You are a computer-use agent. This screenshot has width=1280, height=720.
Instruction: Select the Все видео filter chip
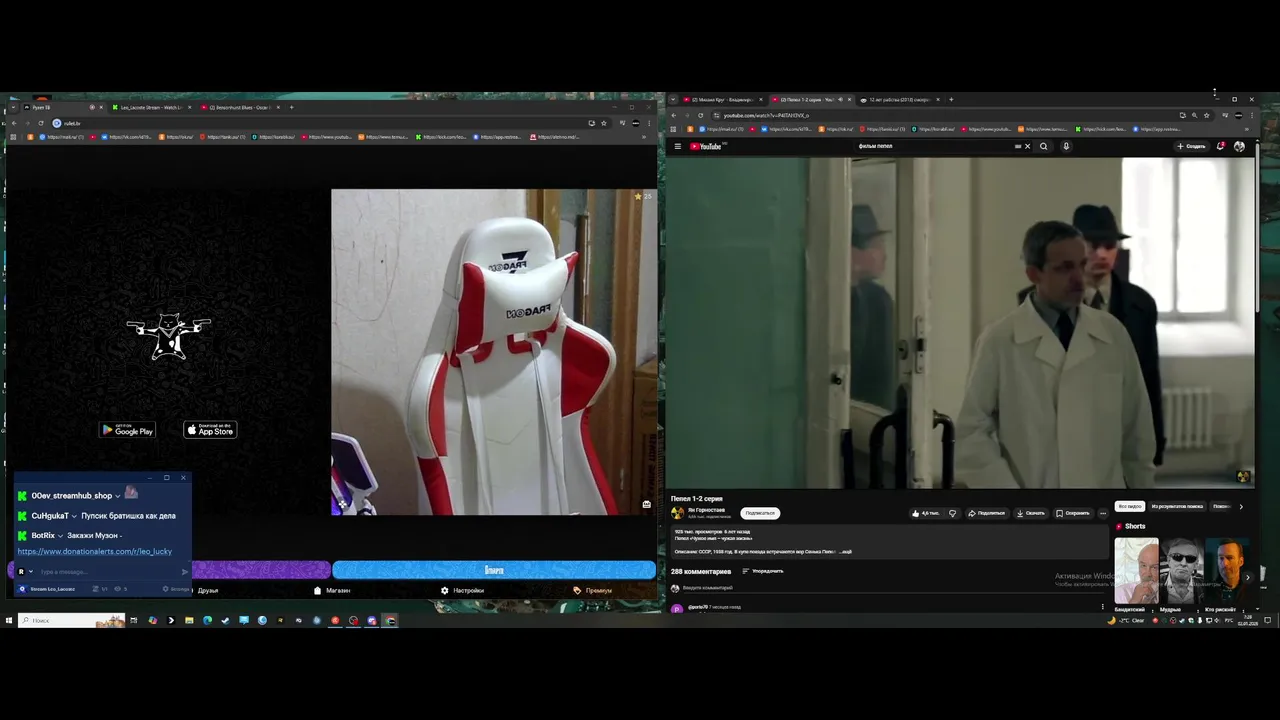1129,506
